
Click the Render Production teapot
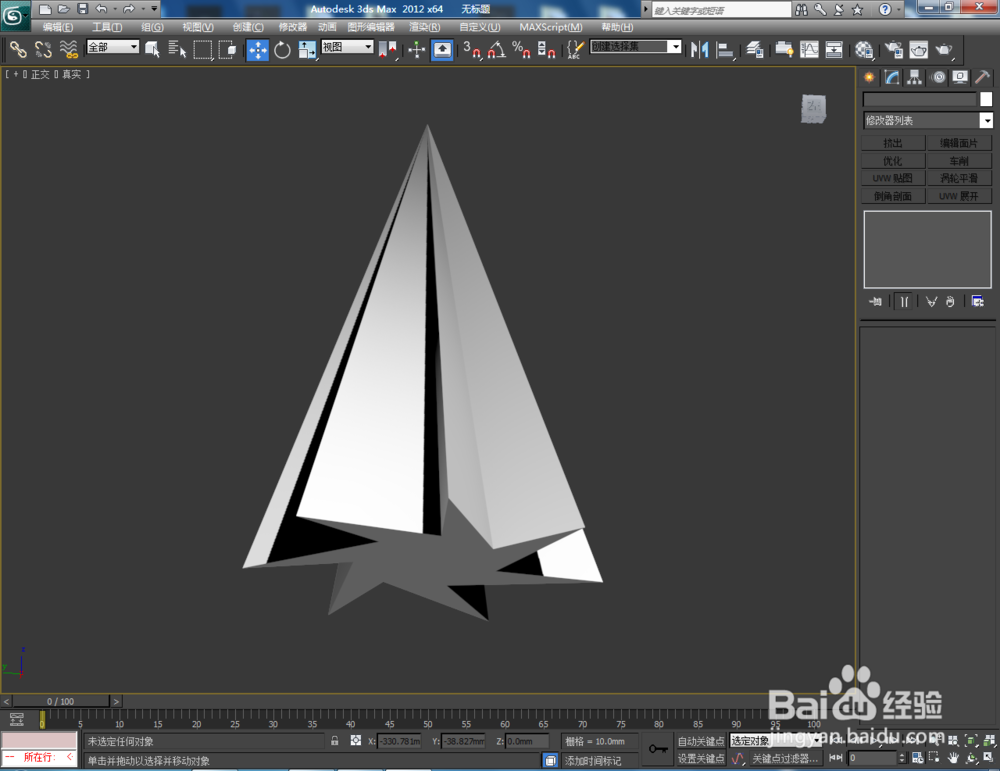point(943,50)
